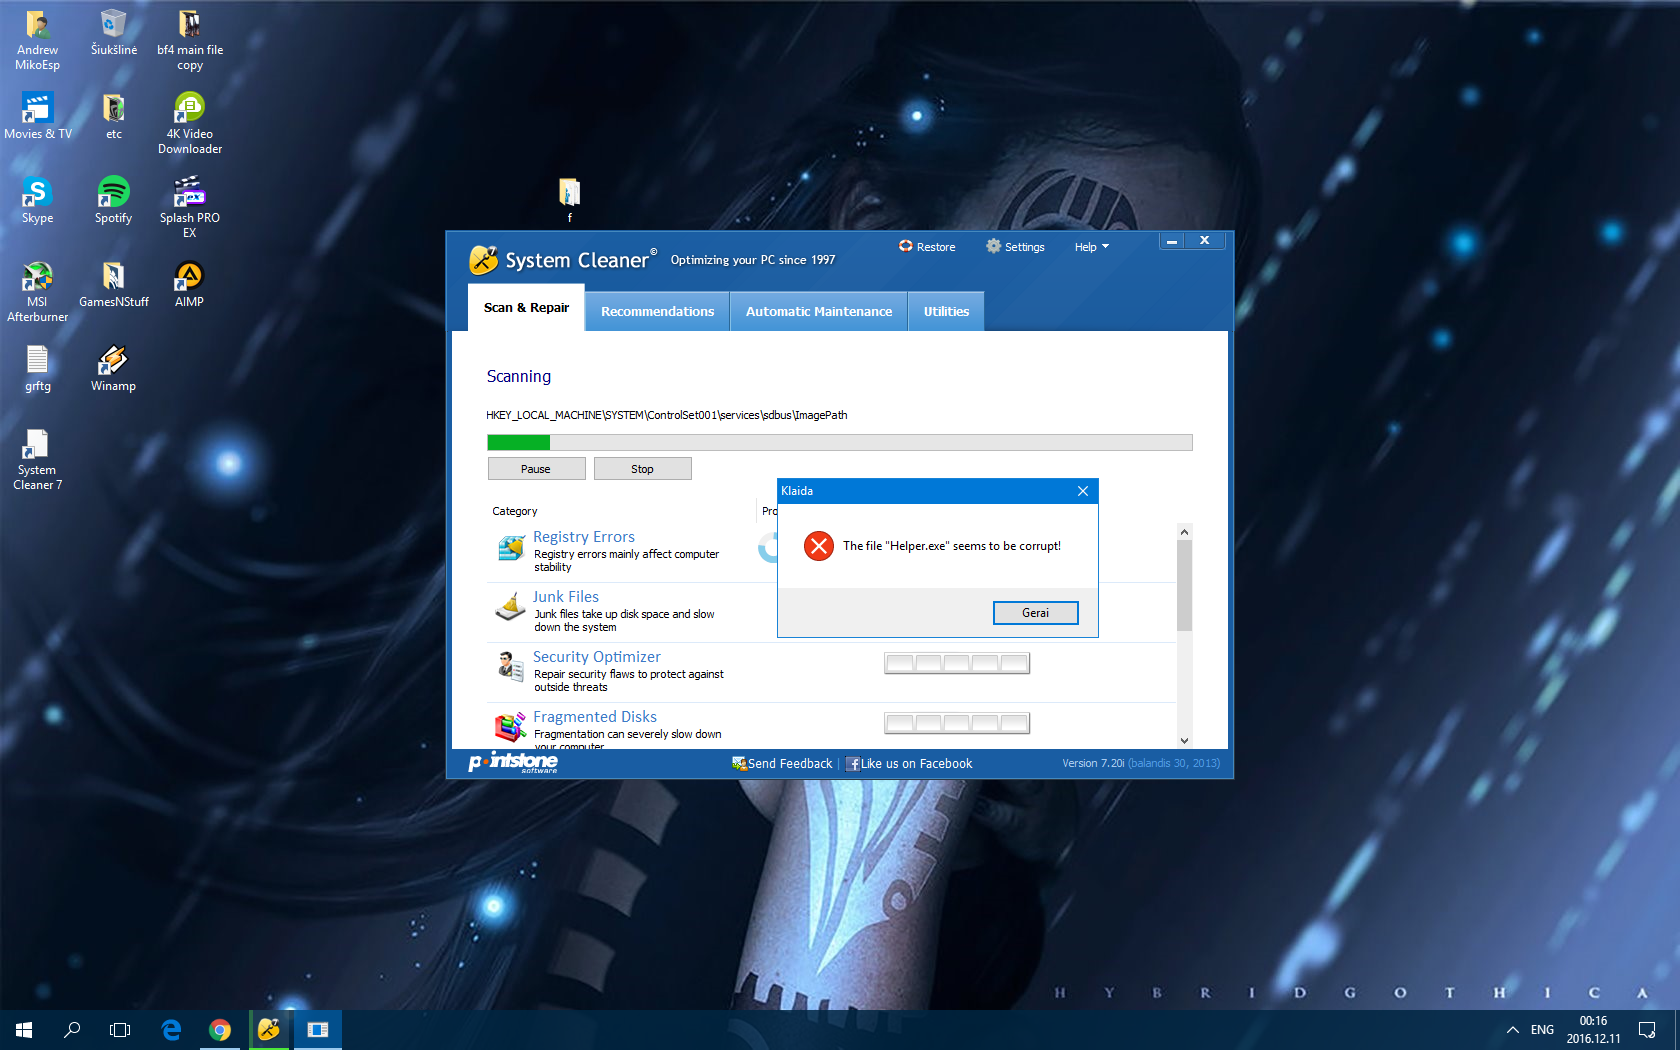The width and height of the screenshot is (1680, 1050).
Task: Click the Security Optimizer category icon
Action: pyautogui.click(x=511, y=666)
